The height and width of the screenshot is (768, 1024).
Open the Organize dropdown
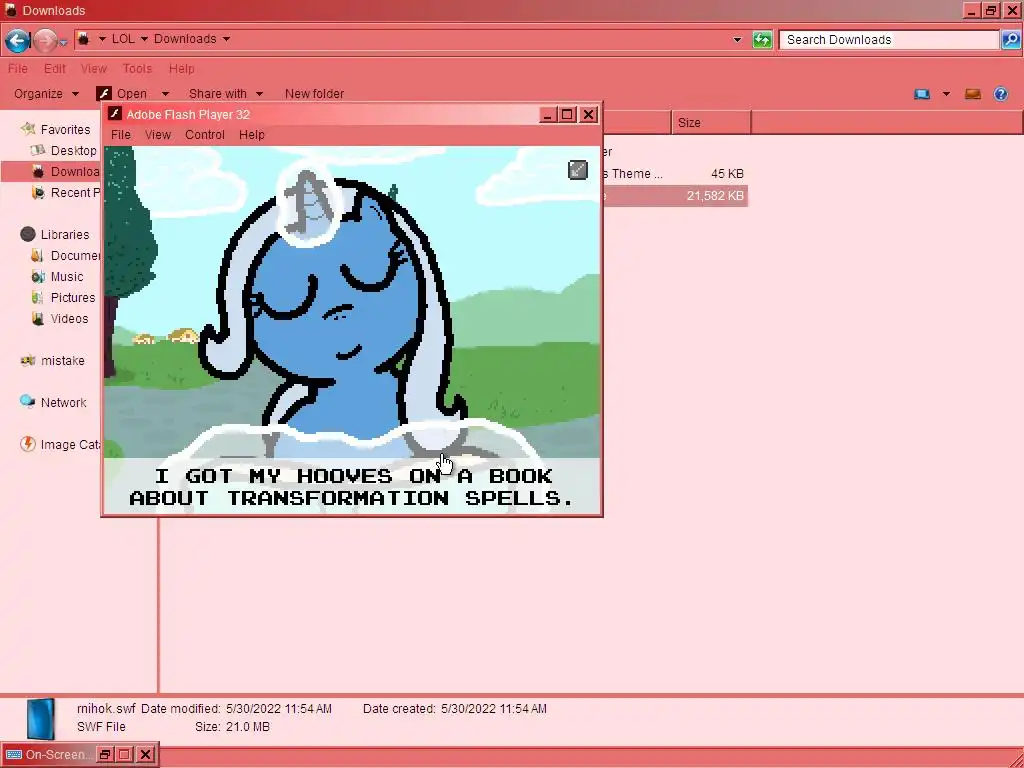pos(46,94)
